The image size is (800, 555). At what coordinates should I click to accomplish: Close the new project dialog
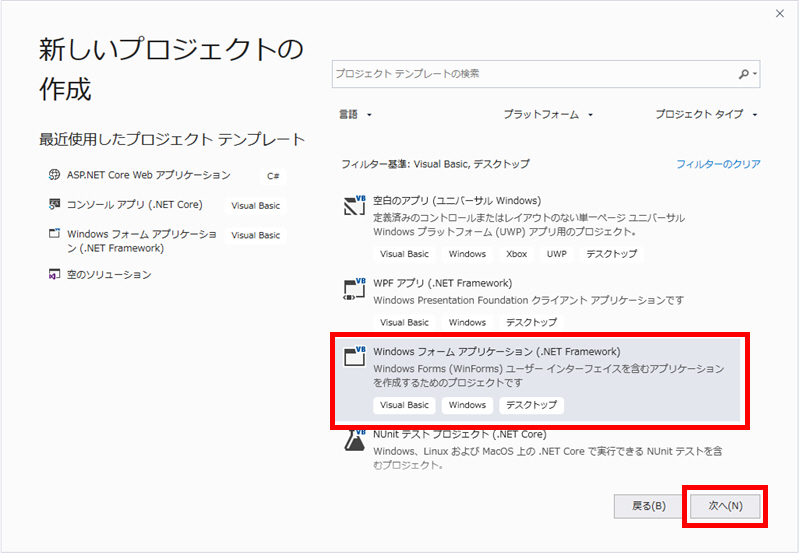pos(780,14)
